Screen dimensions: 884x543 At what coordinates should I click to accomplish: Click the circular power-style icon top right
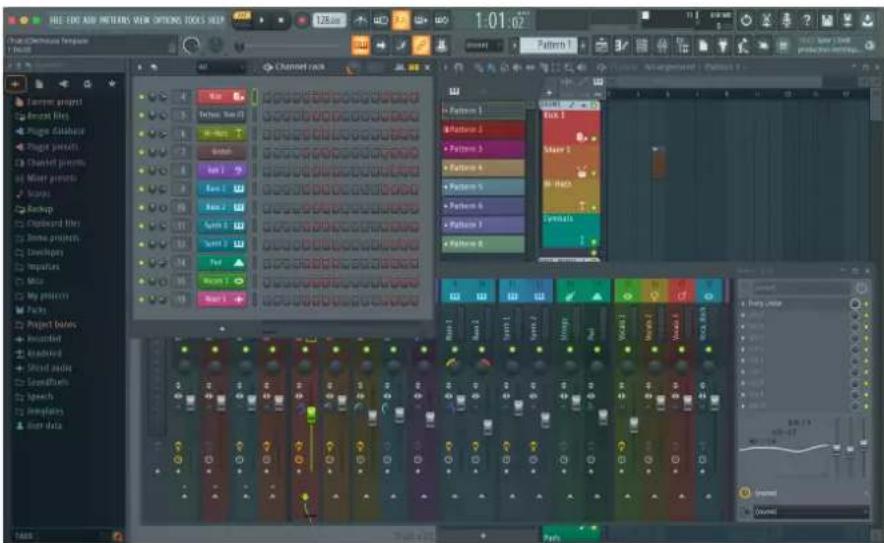coord(746,21)
